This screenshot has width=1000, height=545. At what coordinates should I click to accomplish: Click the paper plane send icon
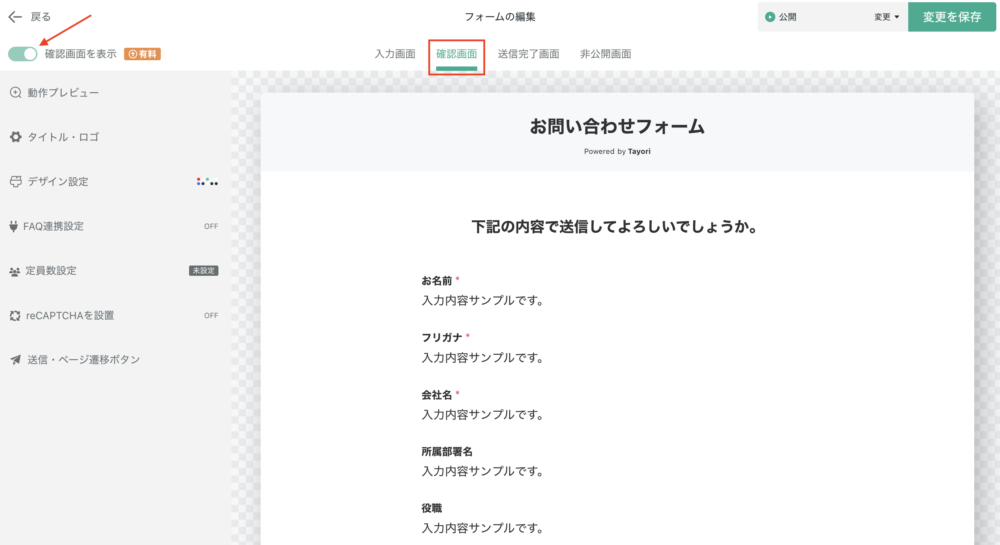(x=15, y=360)
